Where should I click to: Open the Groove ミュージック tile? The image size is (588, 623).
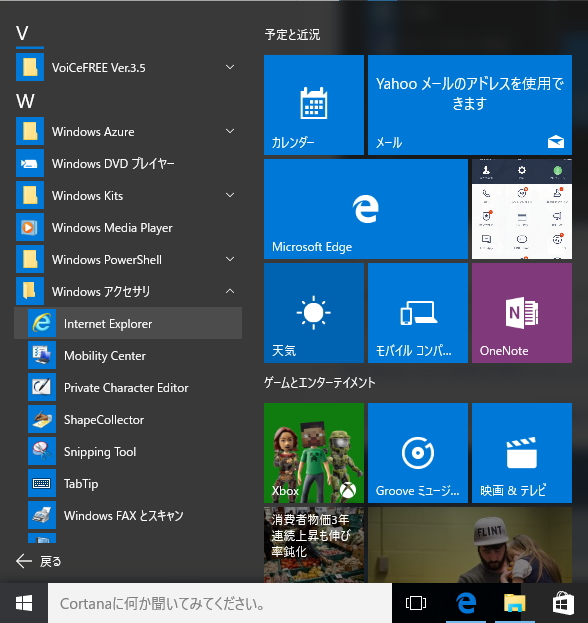[418, 453]
